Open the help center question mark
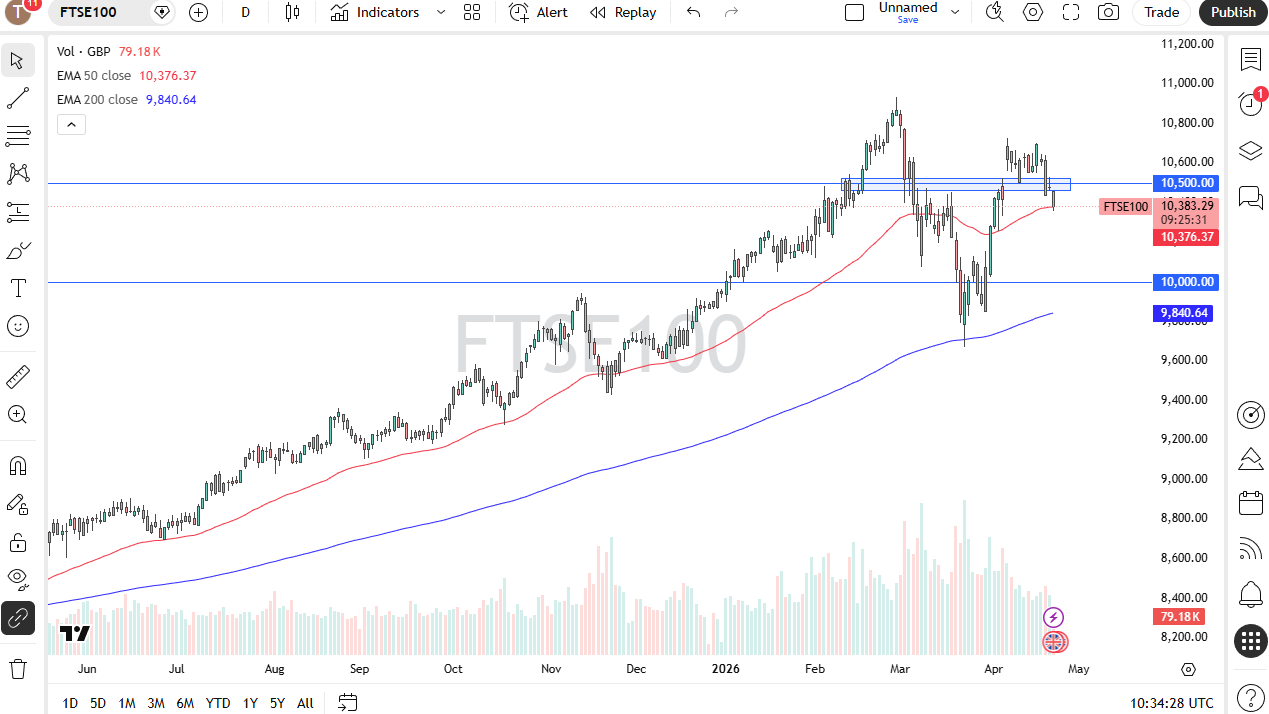This screenshot has height=714, width=1269. click(x=1250, y=697)
